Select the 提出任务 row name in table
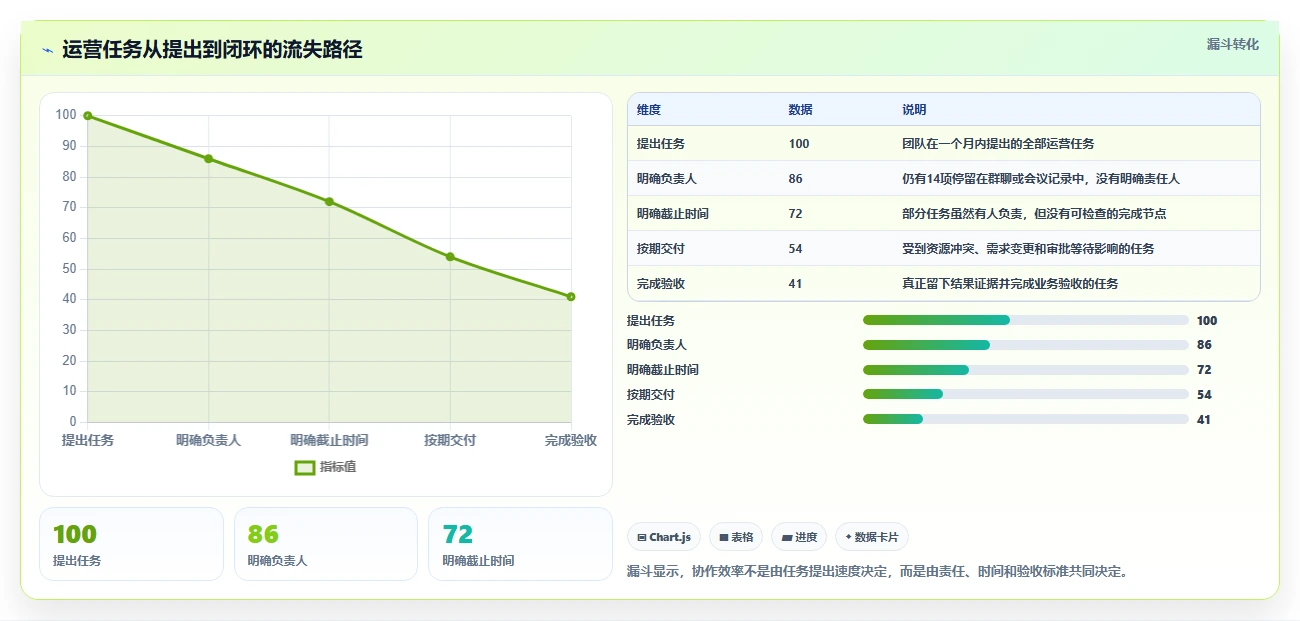 tap(661, 144)
